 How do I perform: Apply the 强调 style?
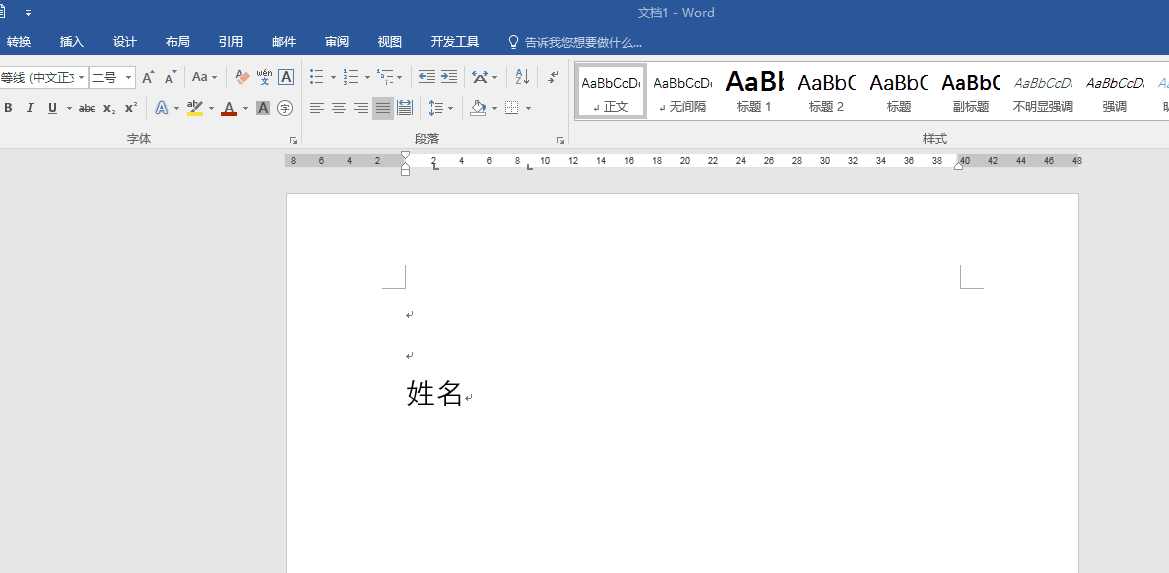pos(1115,92)
